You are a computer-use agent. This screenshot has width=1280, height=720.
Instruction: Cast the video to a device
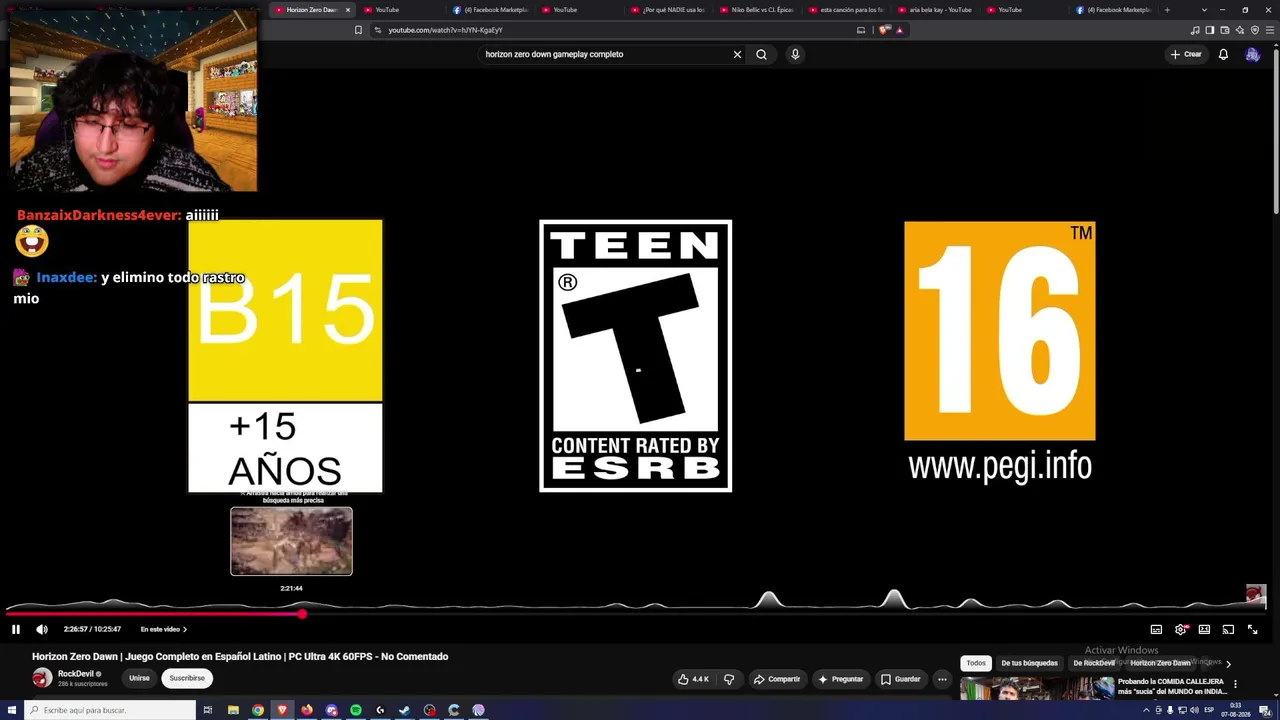coord(1228,629)
